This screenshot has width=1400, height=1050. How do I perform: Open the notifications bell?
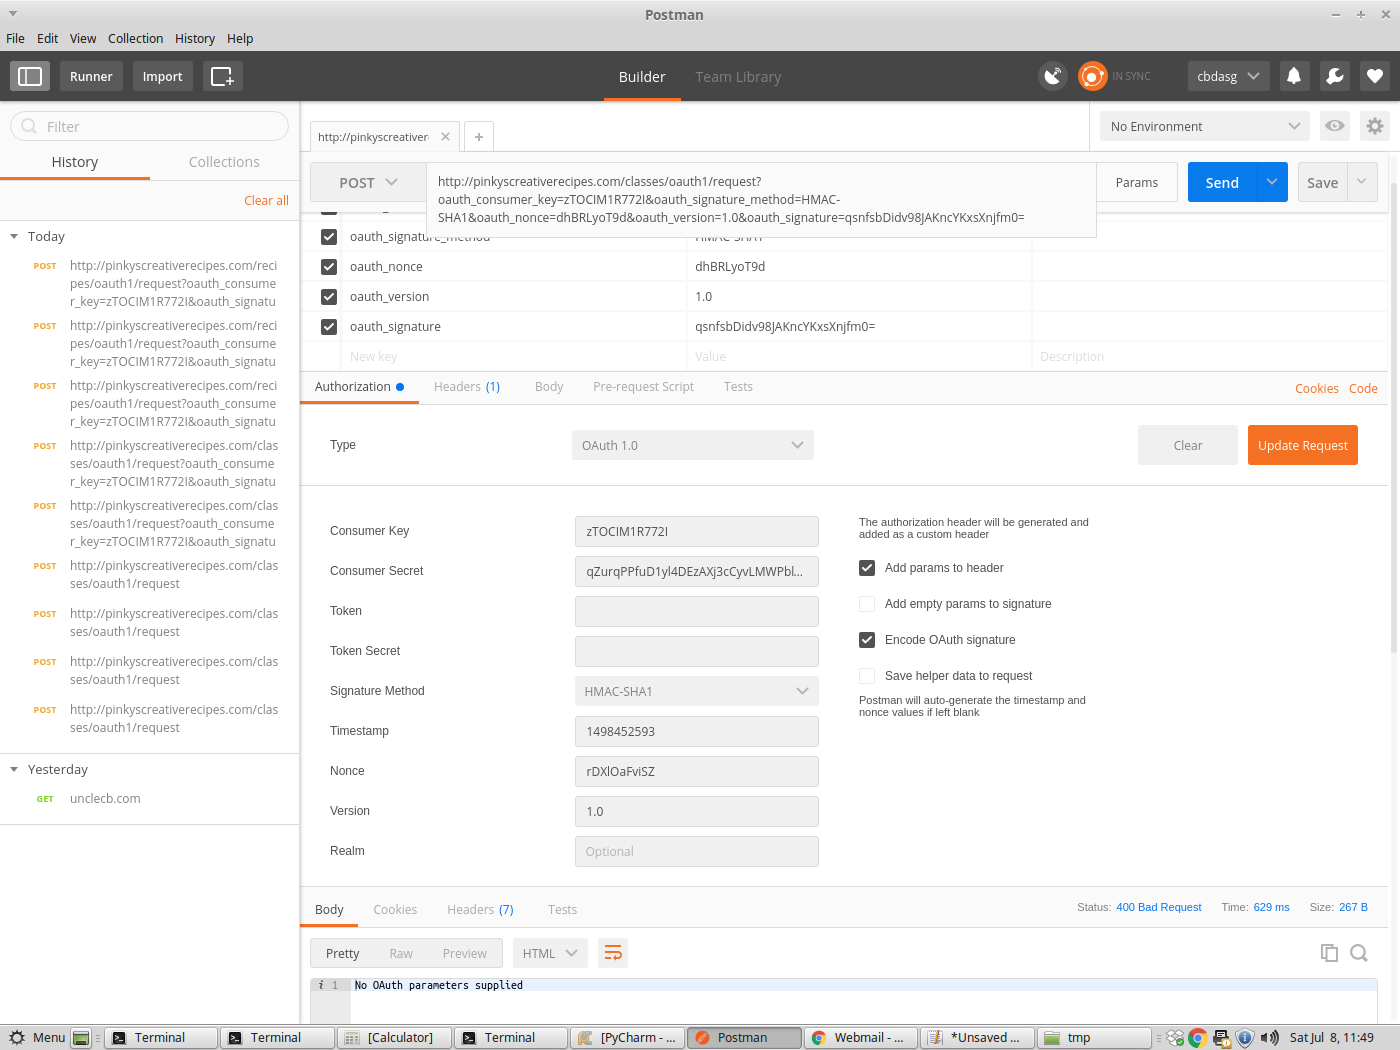point(1294,75)
